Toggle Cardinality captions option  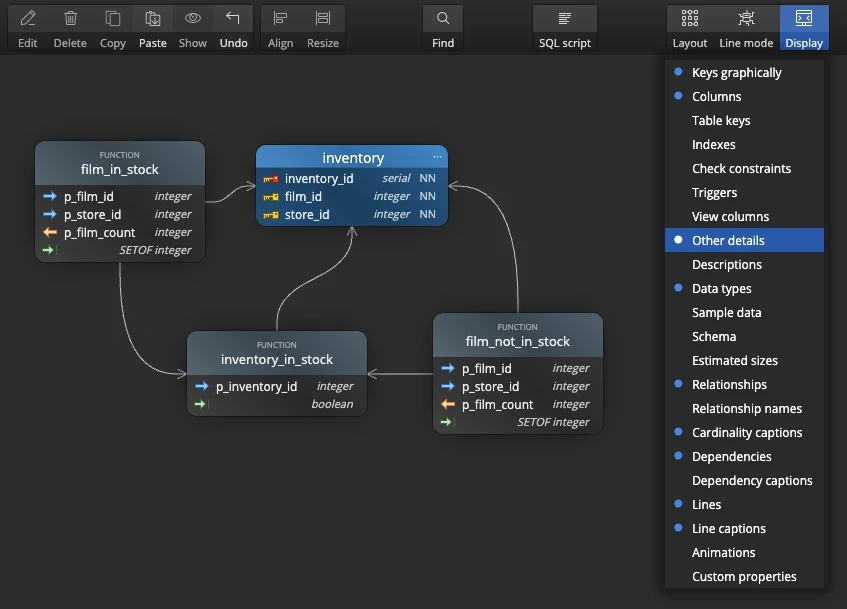pyautogui.click(x=744, y=433)
